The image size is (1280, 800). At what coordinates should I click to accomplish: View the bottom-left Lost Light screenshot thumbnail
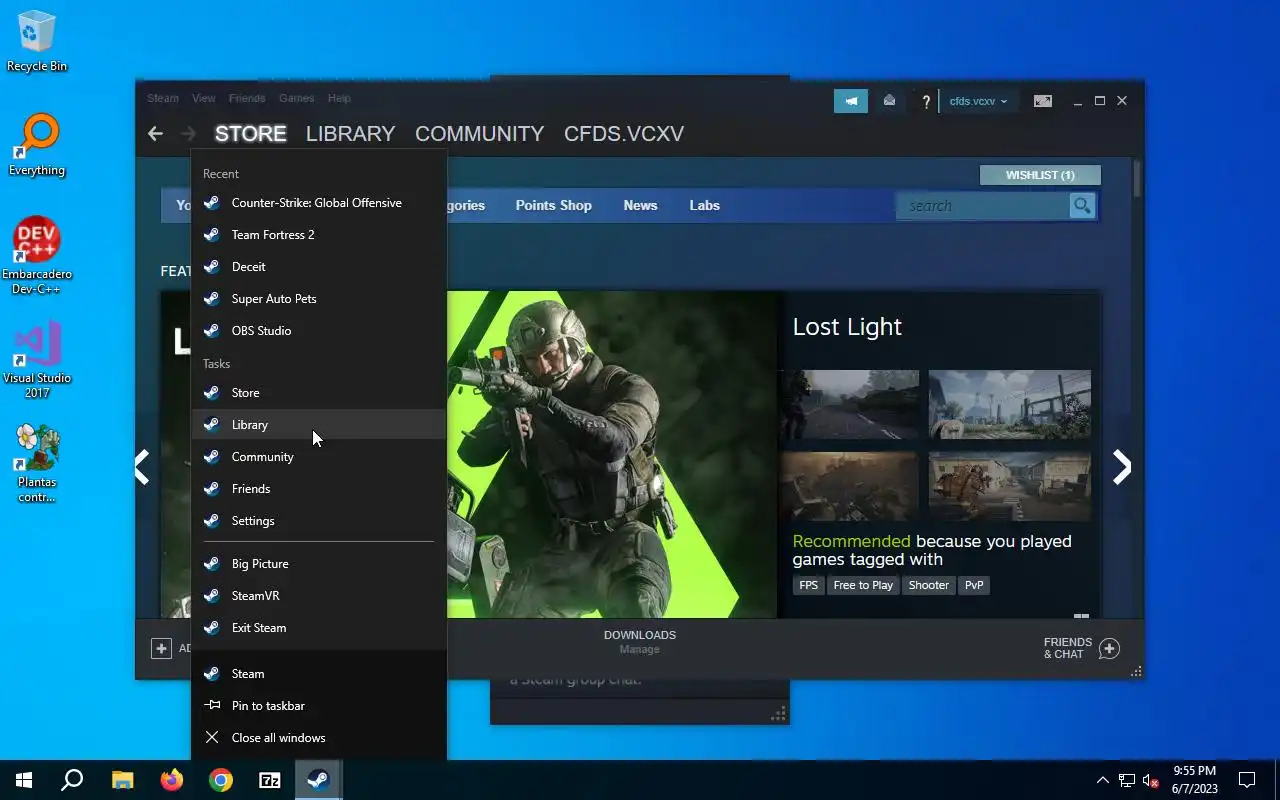(850, 486)
